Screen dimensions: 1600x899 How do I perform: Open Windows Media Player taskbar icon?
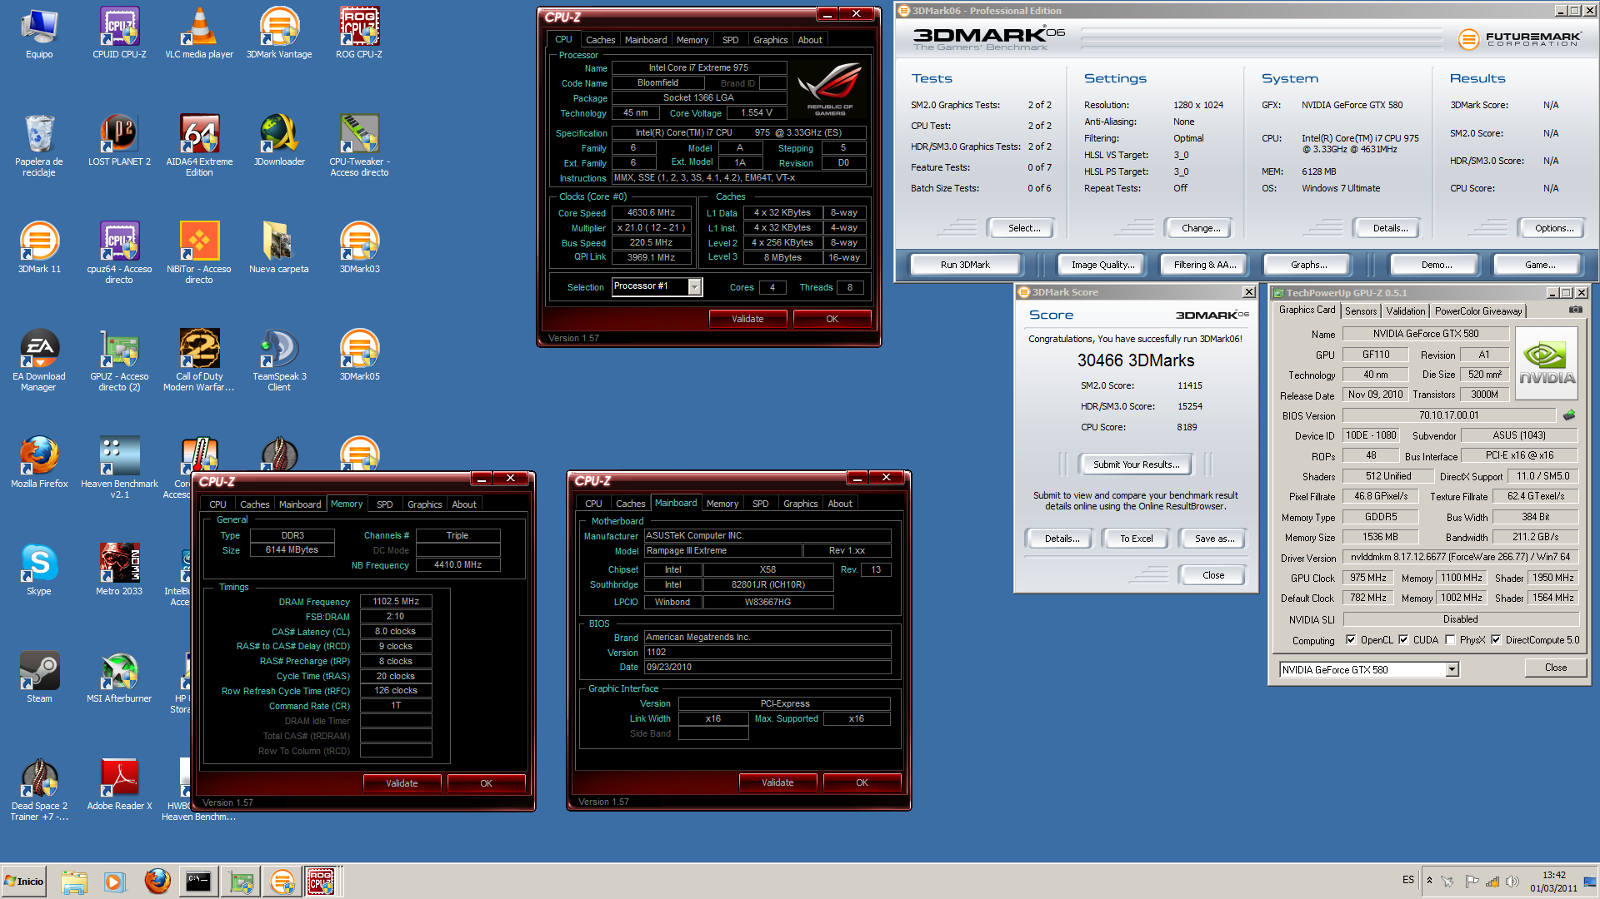click(x=114, y=882)
